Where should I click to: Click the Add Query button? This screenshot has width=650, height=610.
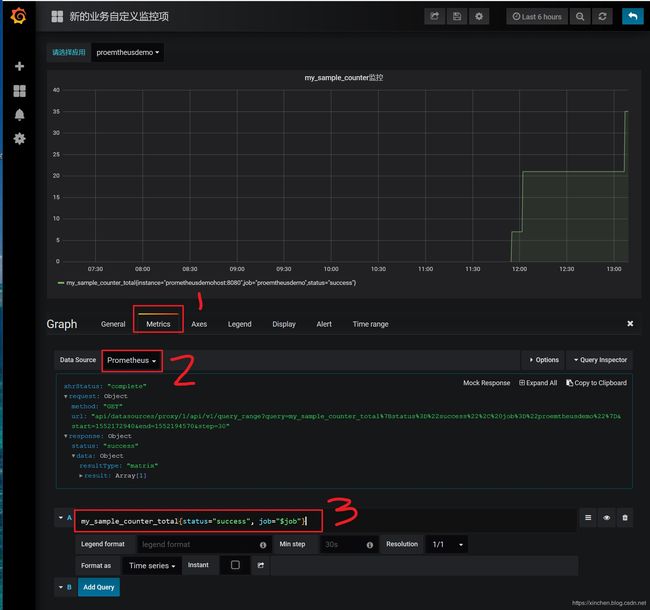point(99,587)
